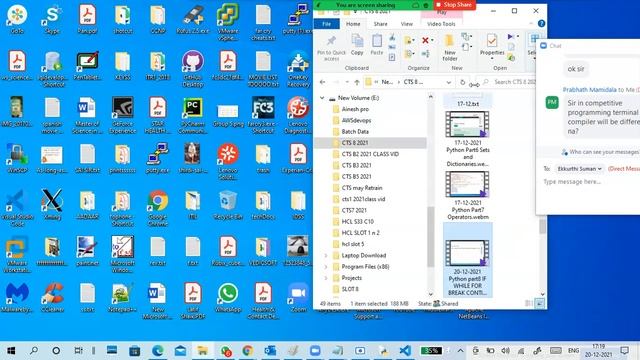Select the Recycle Bin desktop icon
The image size is (640, 360).
[x=228, y=205]
